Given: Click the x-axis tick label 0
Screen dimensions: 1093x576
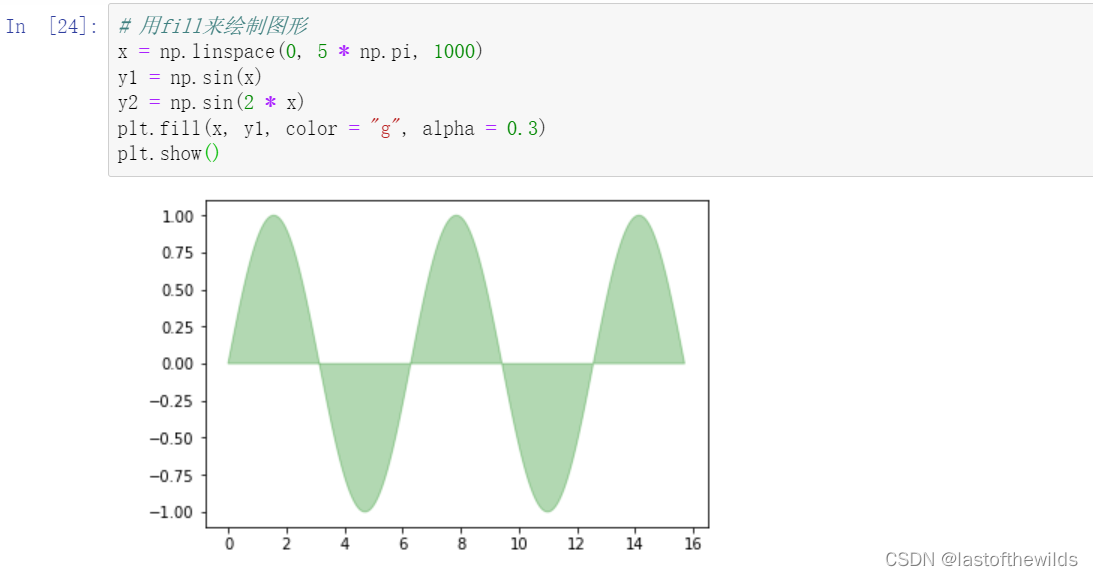Looking at the screenshot, I should [x=229, y=544].
